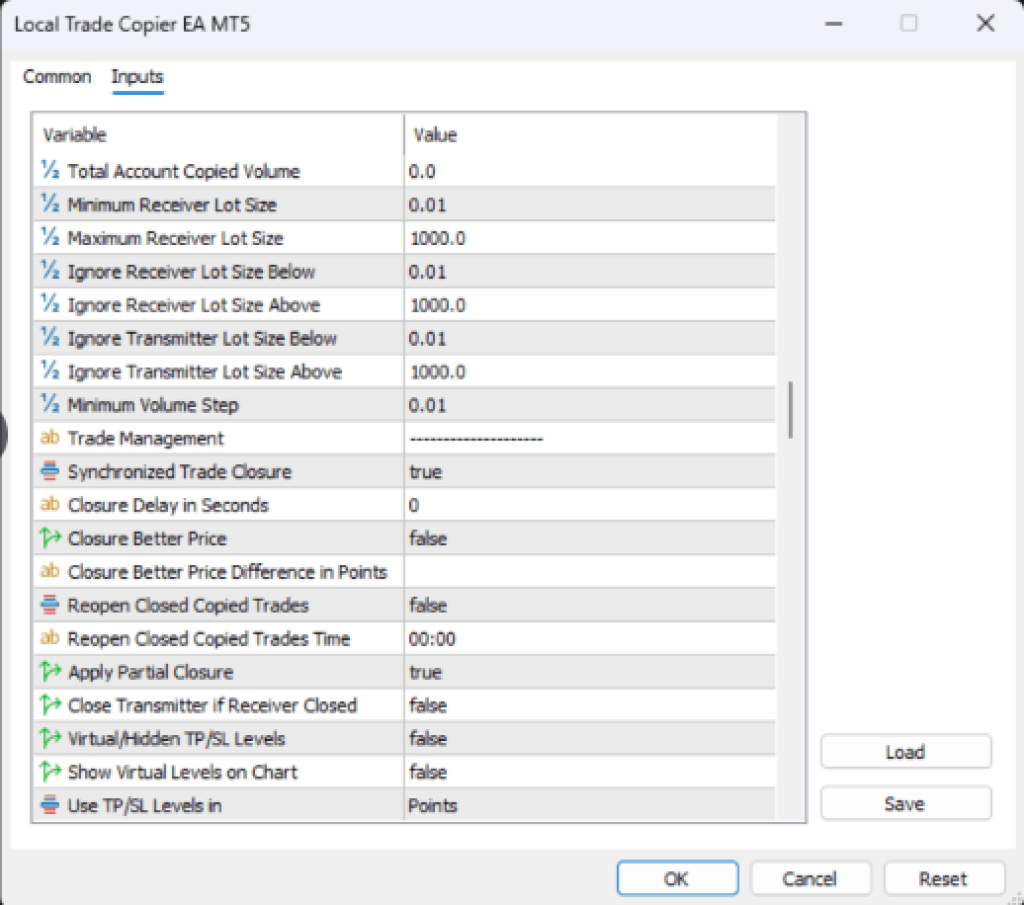Edit Ignore Receiver Lot Size Below value

(590, 271)
